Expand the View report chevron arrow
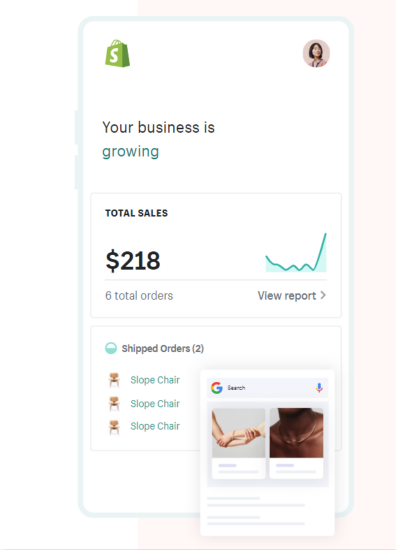 coord(323,295)
